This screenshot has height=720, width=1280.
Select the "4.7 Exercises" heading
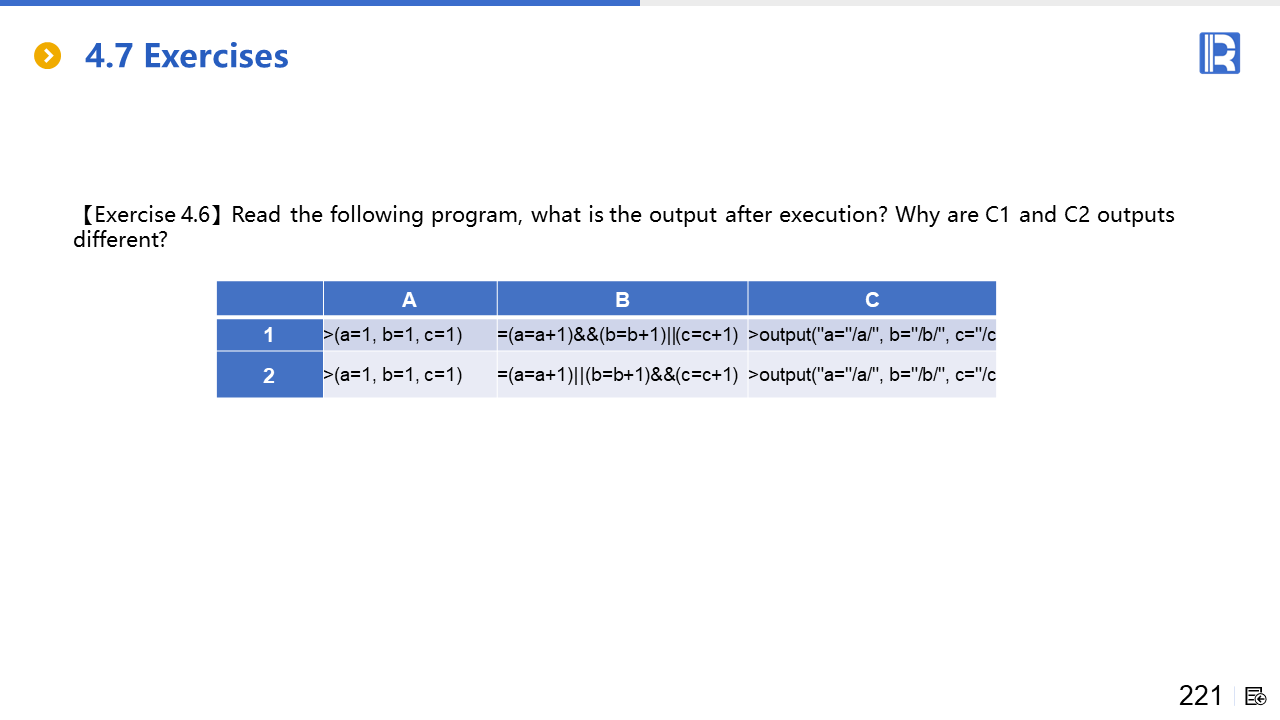tap(186, 56)
